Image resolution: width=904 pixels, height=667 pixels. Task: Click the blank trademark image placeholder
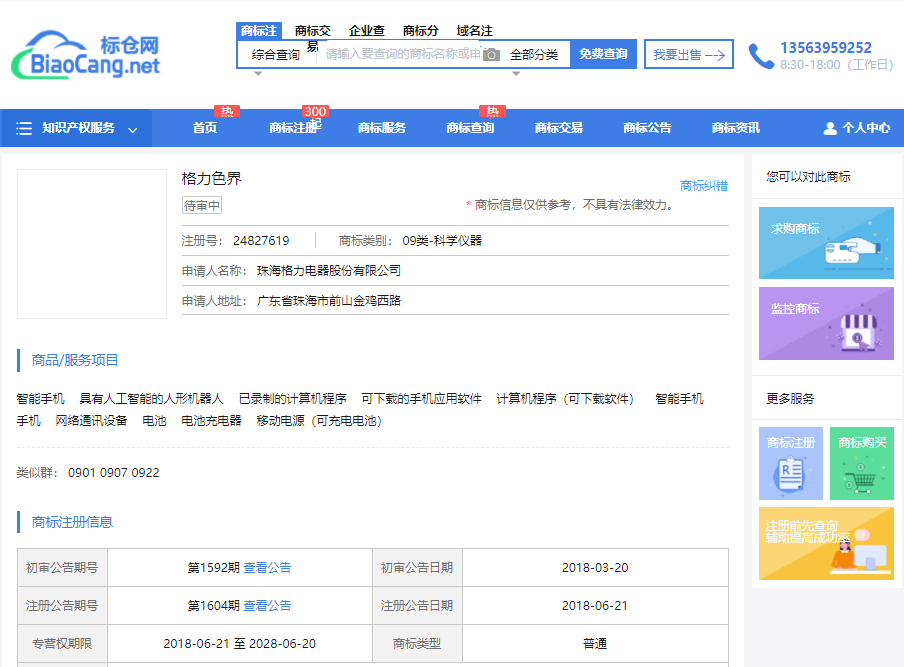(x=92, y=244)
